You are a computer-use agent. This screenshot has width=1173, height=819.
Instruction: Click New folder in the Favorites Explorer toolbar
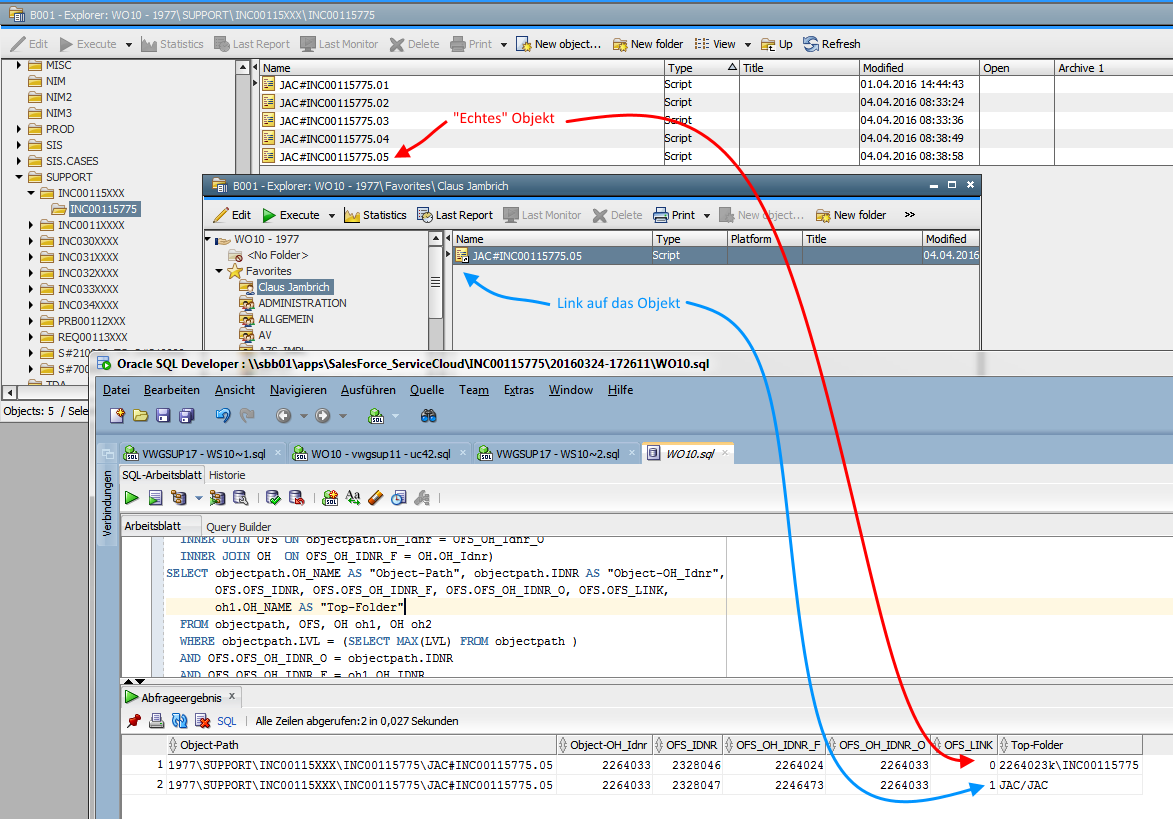click(851, 215)
